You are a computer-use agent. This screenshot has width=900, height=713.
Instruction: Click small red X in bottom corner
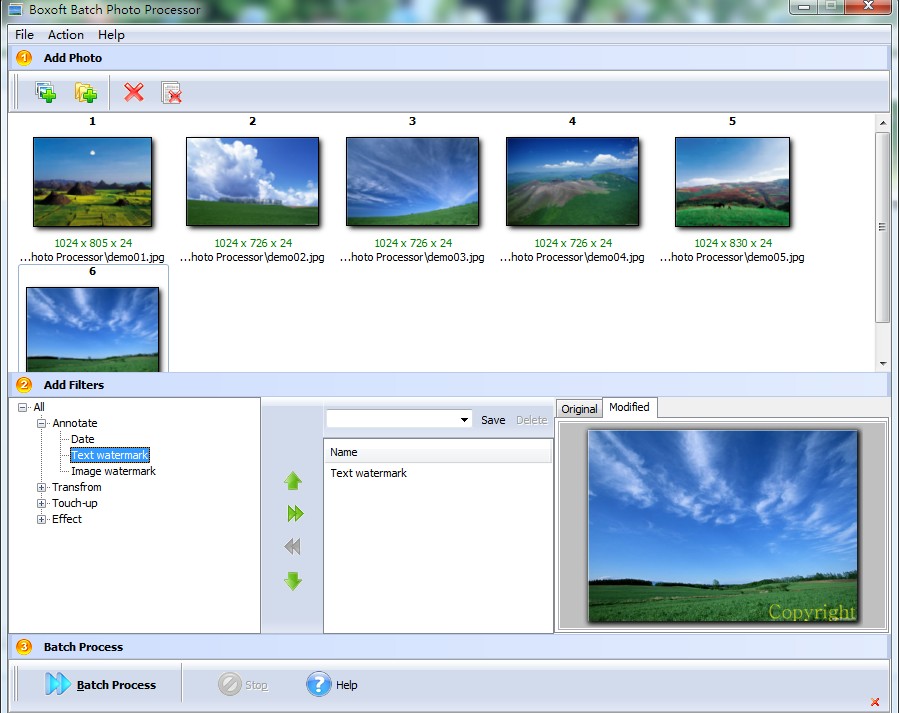pos(875,702)
